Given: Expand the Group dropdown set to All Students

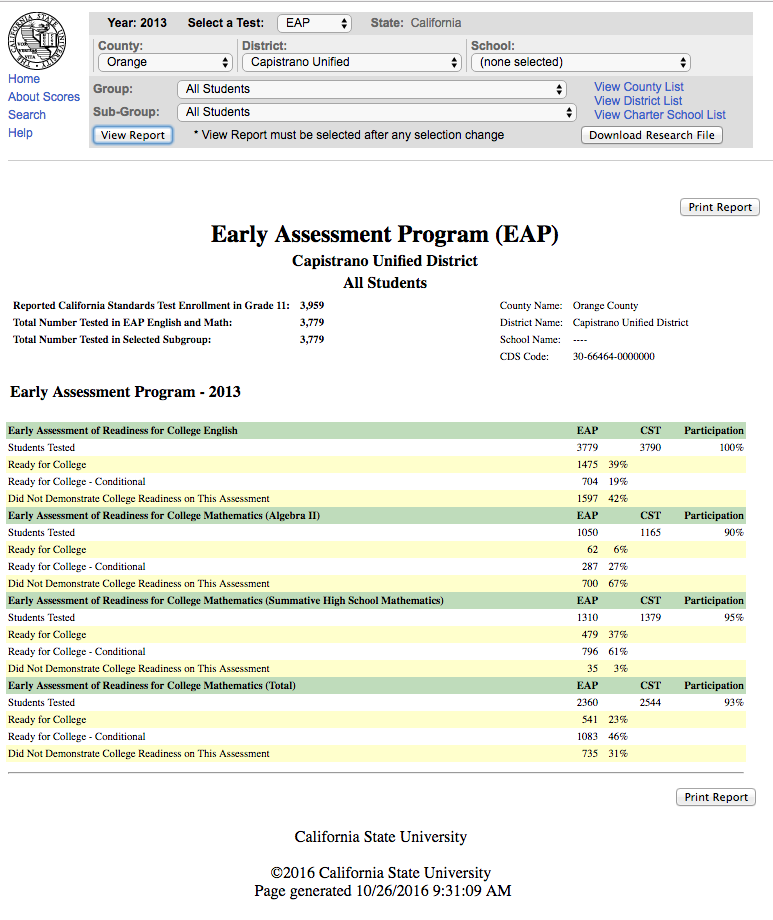Looking at the screenshot, I should coord(372,89).
